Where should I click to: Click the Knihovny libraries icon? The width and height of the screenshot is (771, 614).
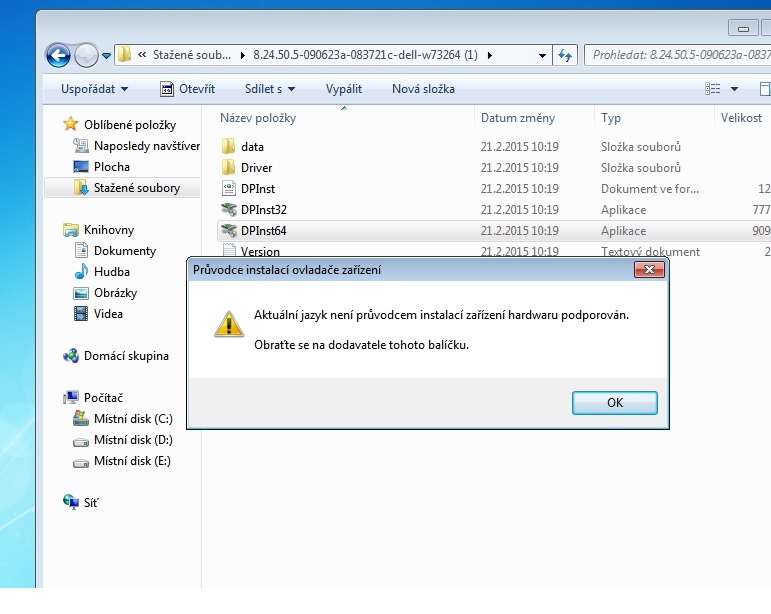click(71, 230)
